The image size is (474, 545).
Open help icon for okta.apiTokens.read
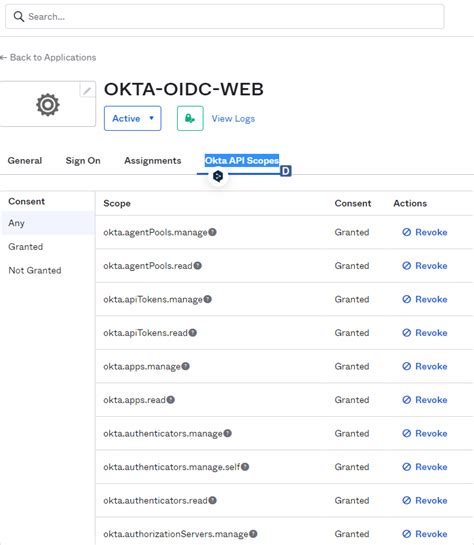point(193,333)
